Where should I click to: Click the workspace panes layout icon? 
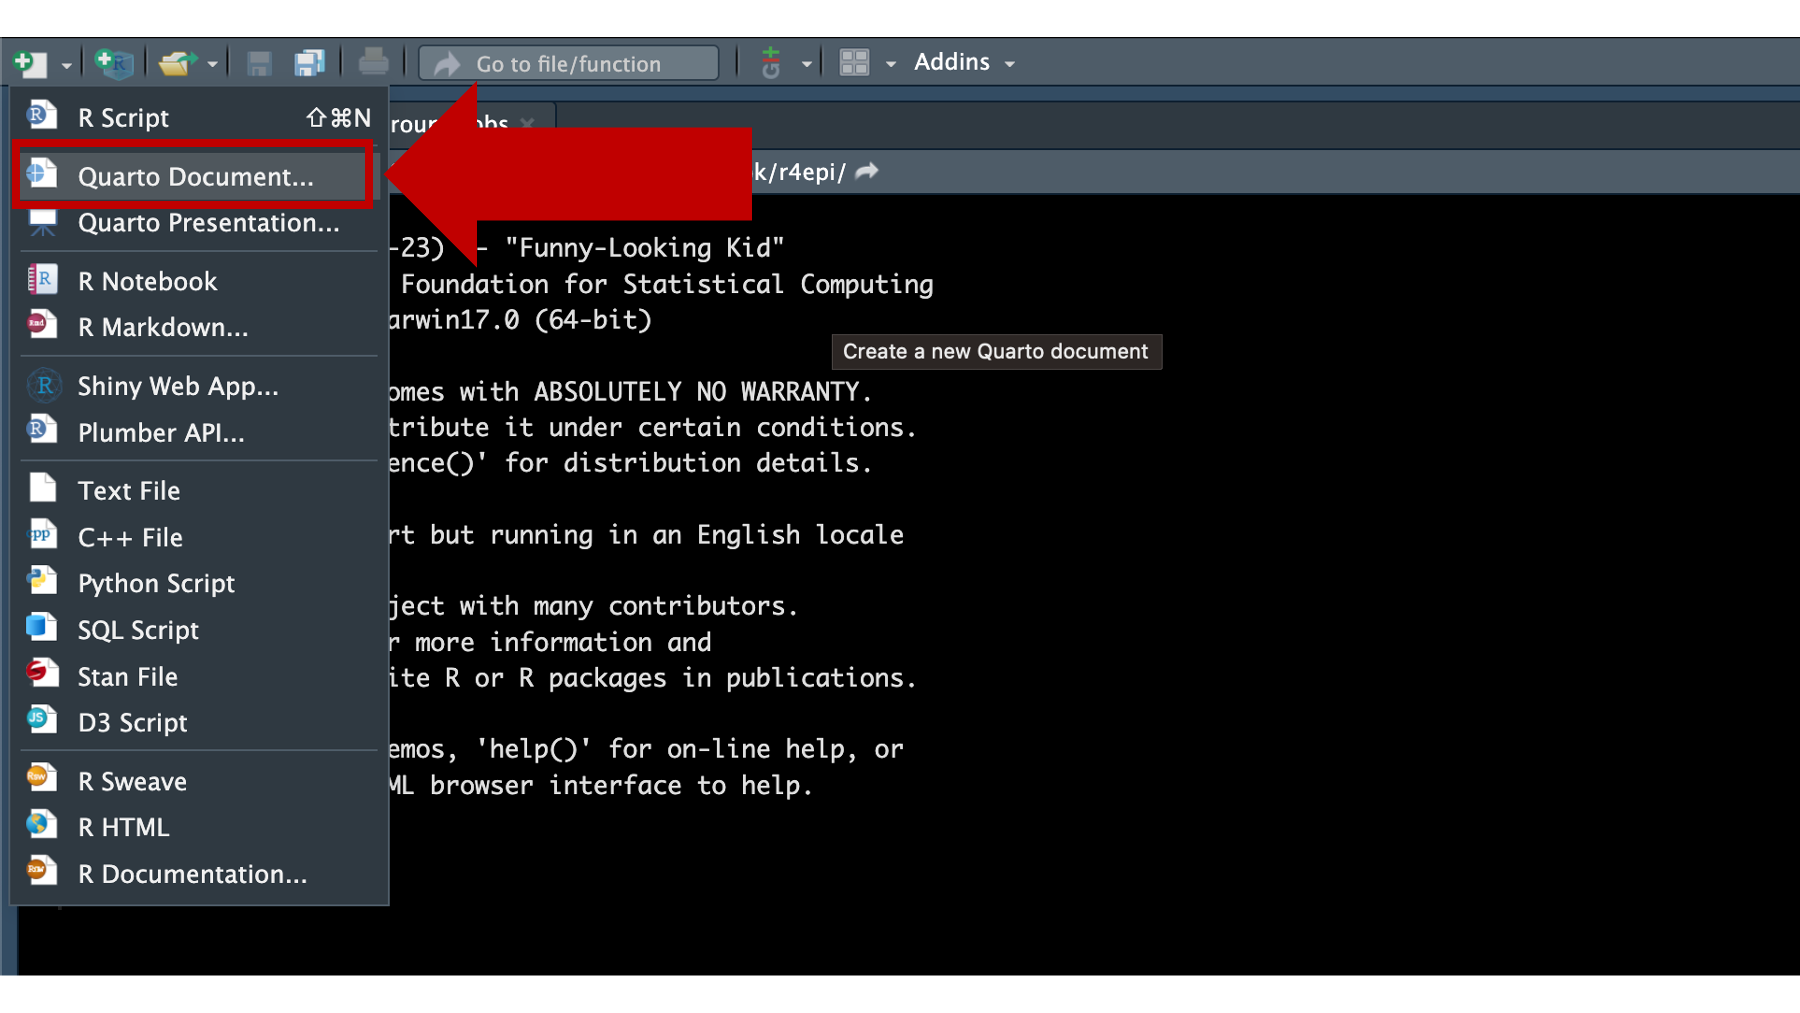854,63
